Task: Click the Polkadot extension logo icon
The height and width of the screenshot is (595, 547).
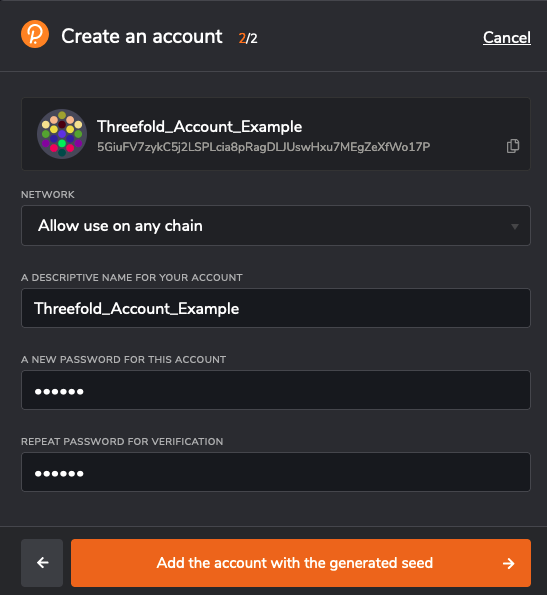Action: tap(35, 34)
